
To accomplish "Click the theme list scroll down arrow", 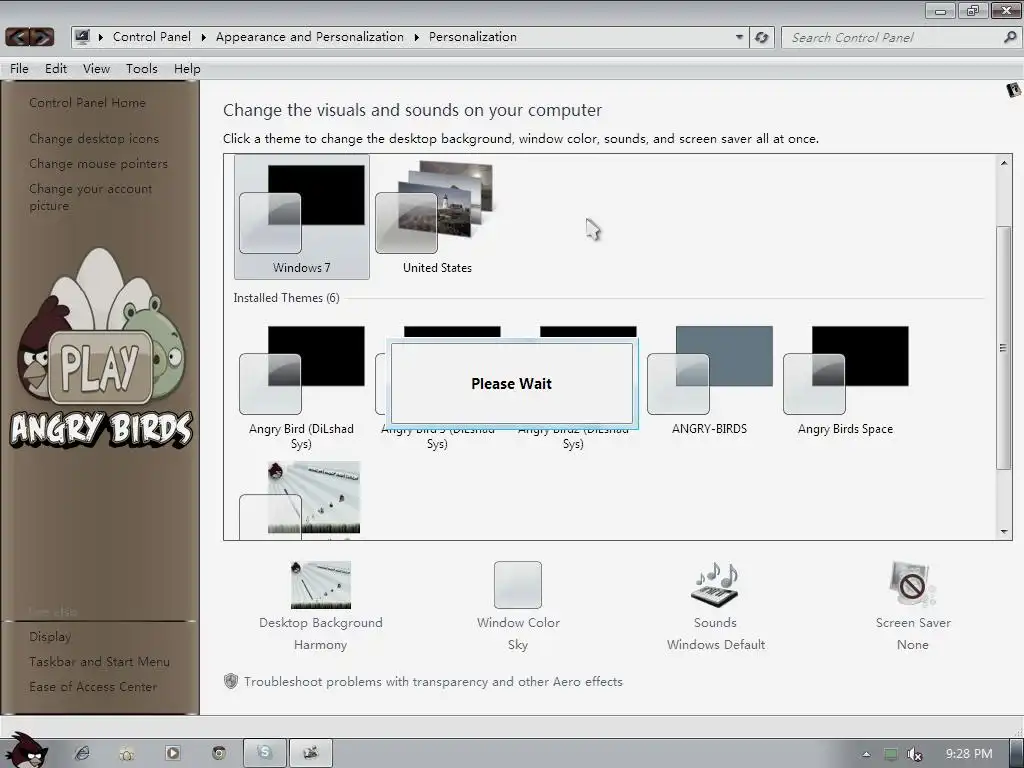I will click(1004, 532).
